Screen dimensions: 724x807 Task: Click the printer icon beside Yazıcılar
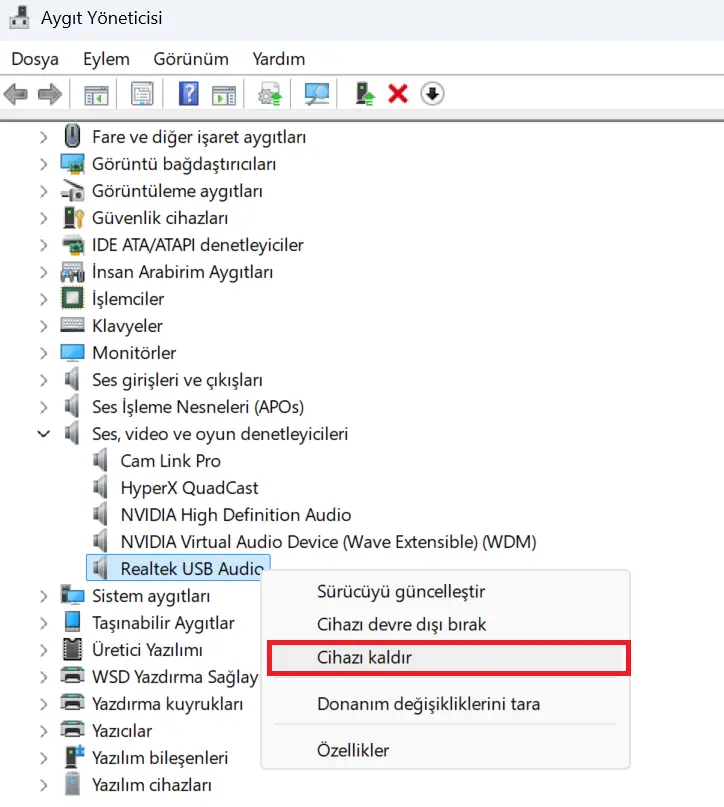[x=72, y=729]
